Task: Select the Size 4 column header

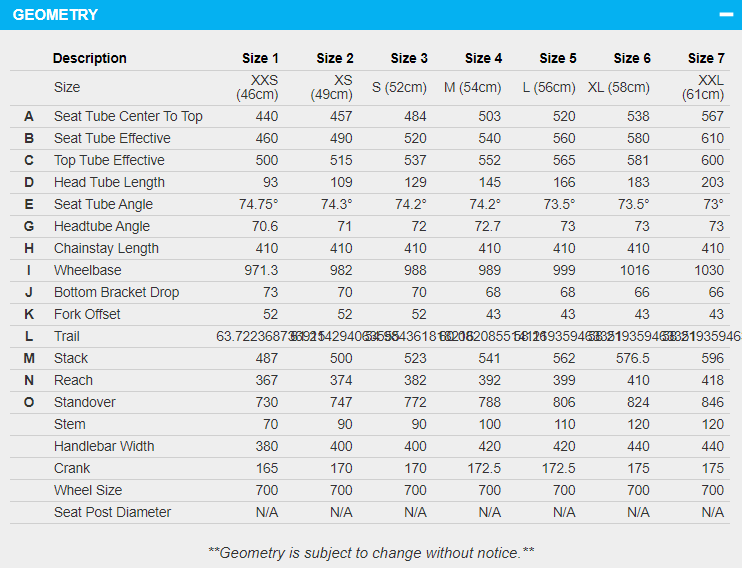Action: tap(483, 58)
